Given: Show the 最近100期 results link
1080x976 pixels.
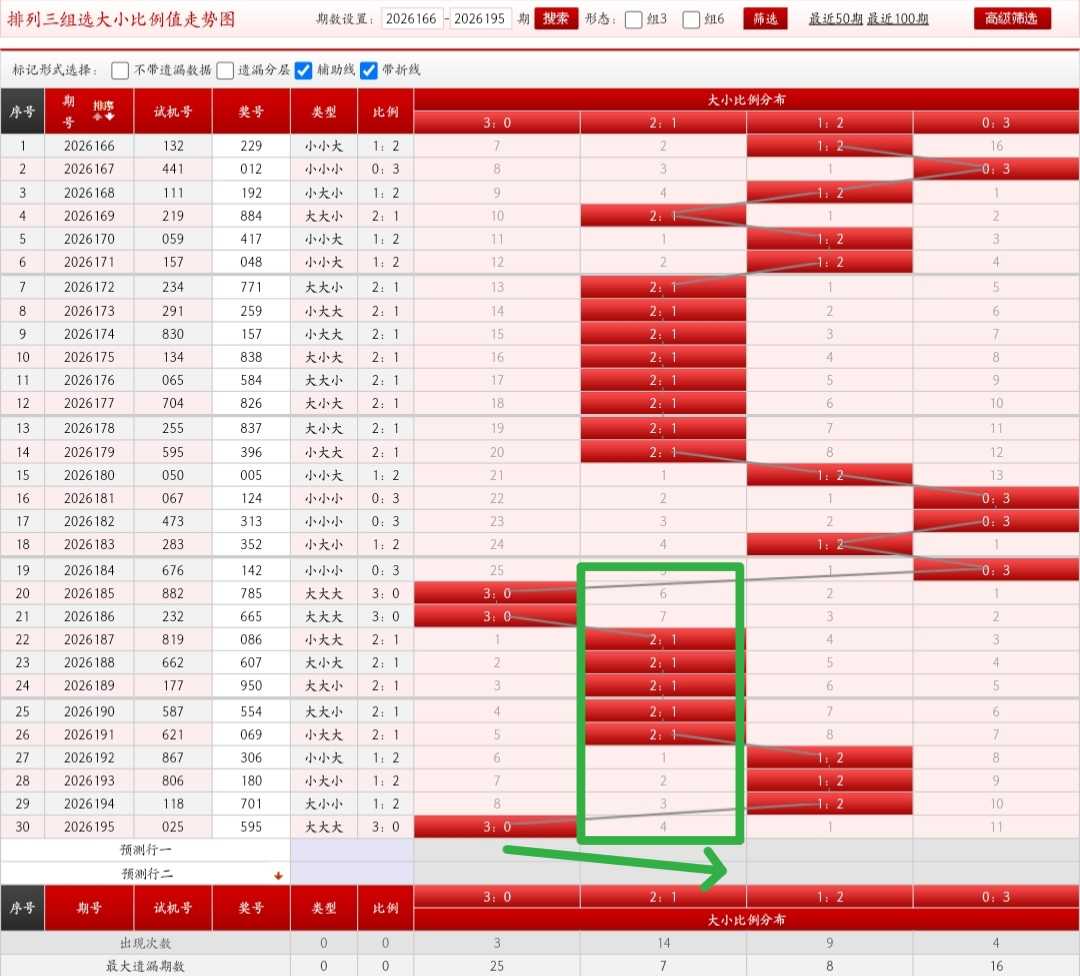Looking at the screenshot, I should pyautogui.click(x=897, y=19).
